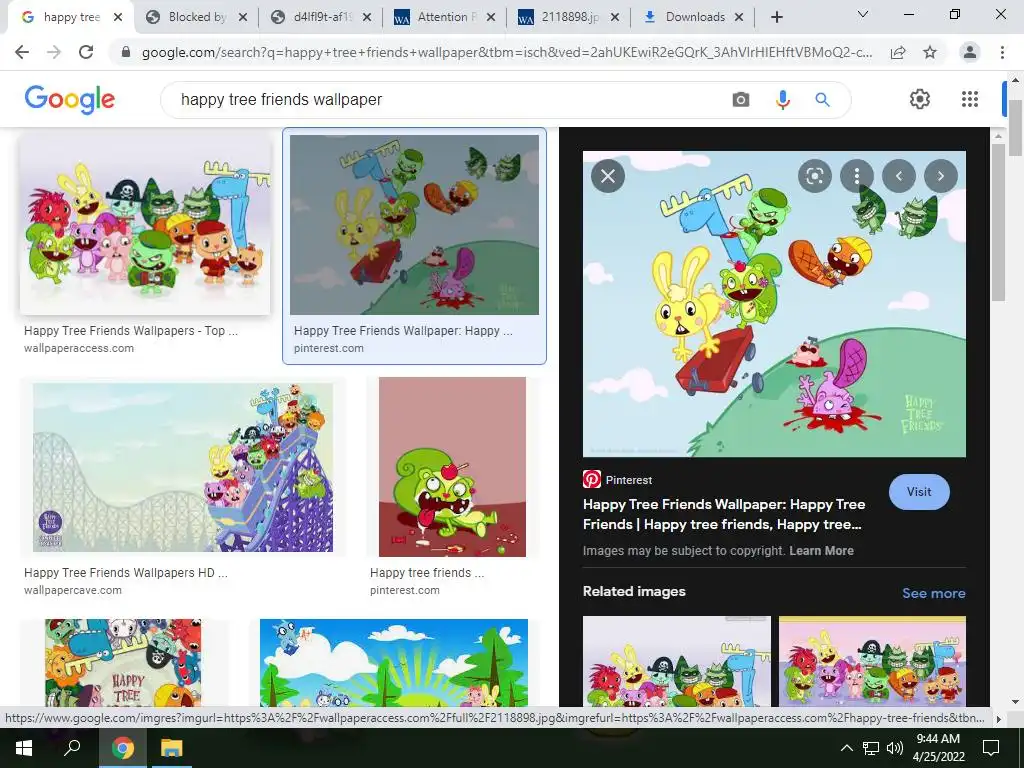Image resolution: width=1024 pixels, height=768 pixels.
Task: Click the preview panel scrollbar thumb
Action: [x=998, y=222]
